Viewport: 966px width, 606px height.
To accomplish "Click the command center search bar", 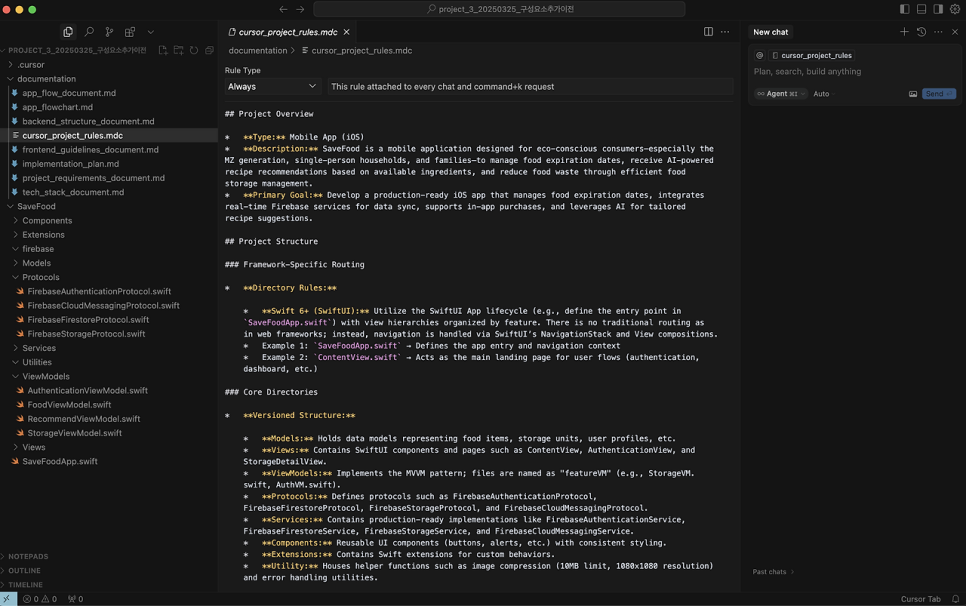I will [500, 9].
